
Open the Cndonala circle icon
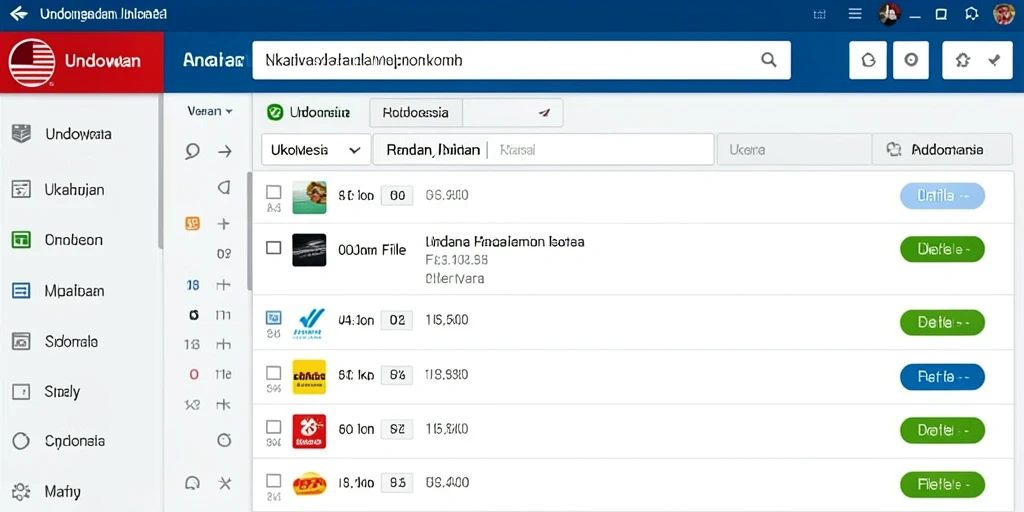point(22,441)
